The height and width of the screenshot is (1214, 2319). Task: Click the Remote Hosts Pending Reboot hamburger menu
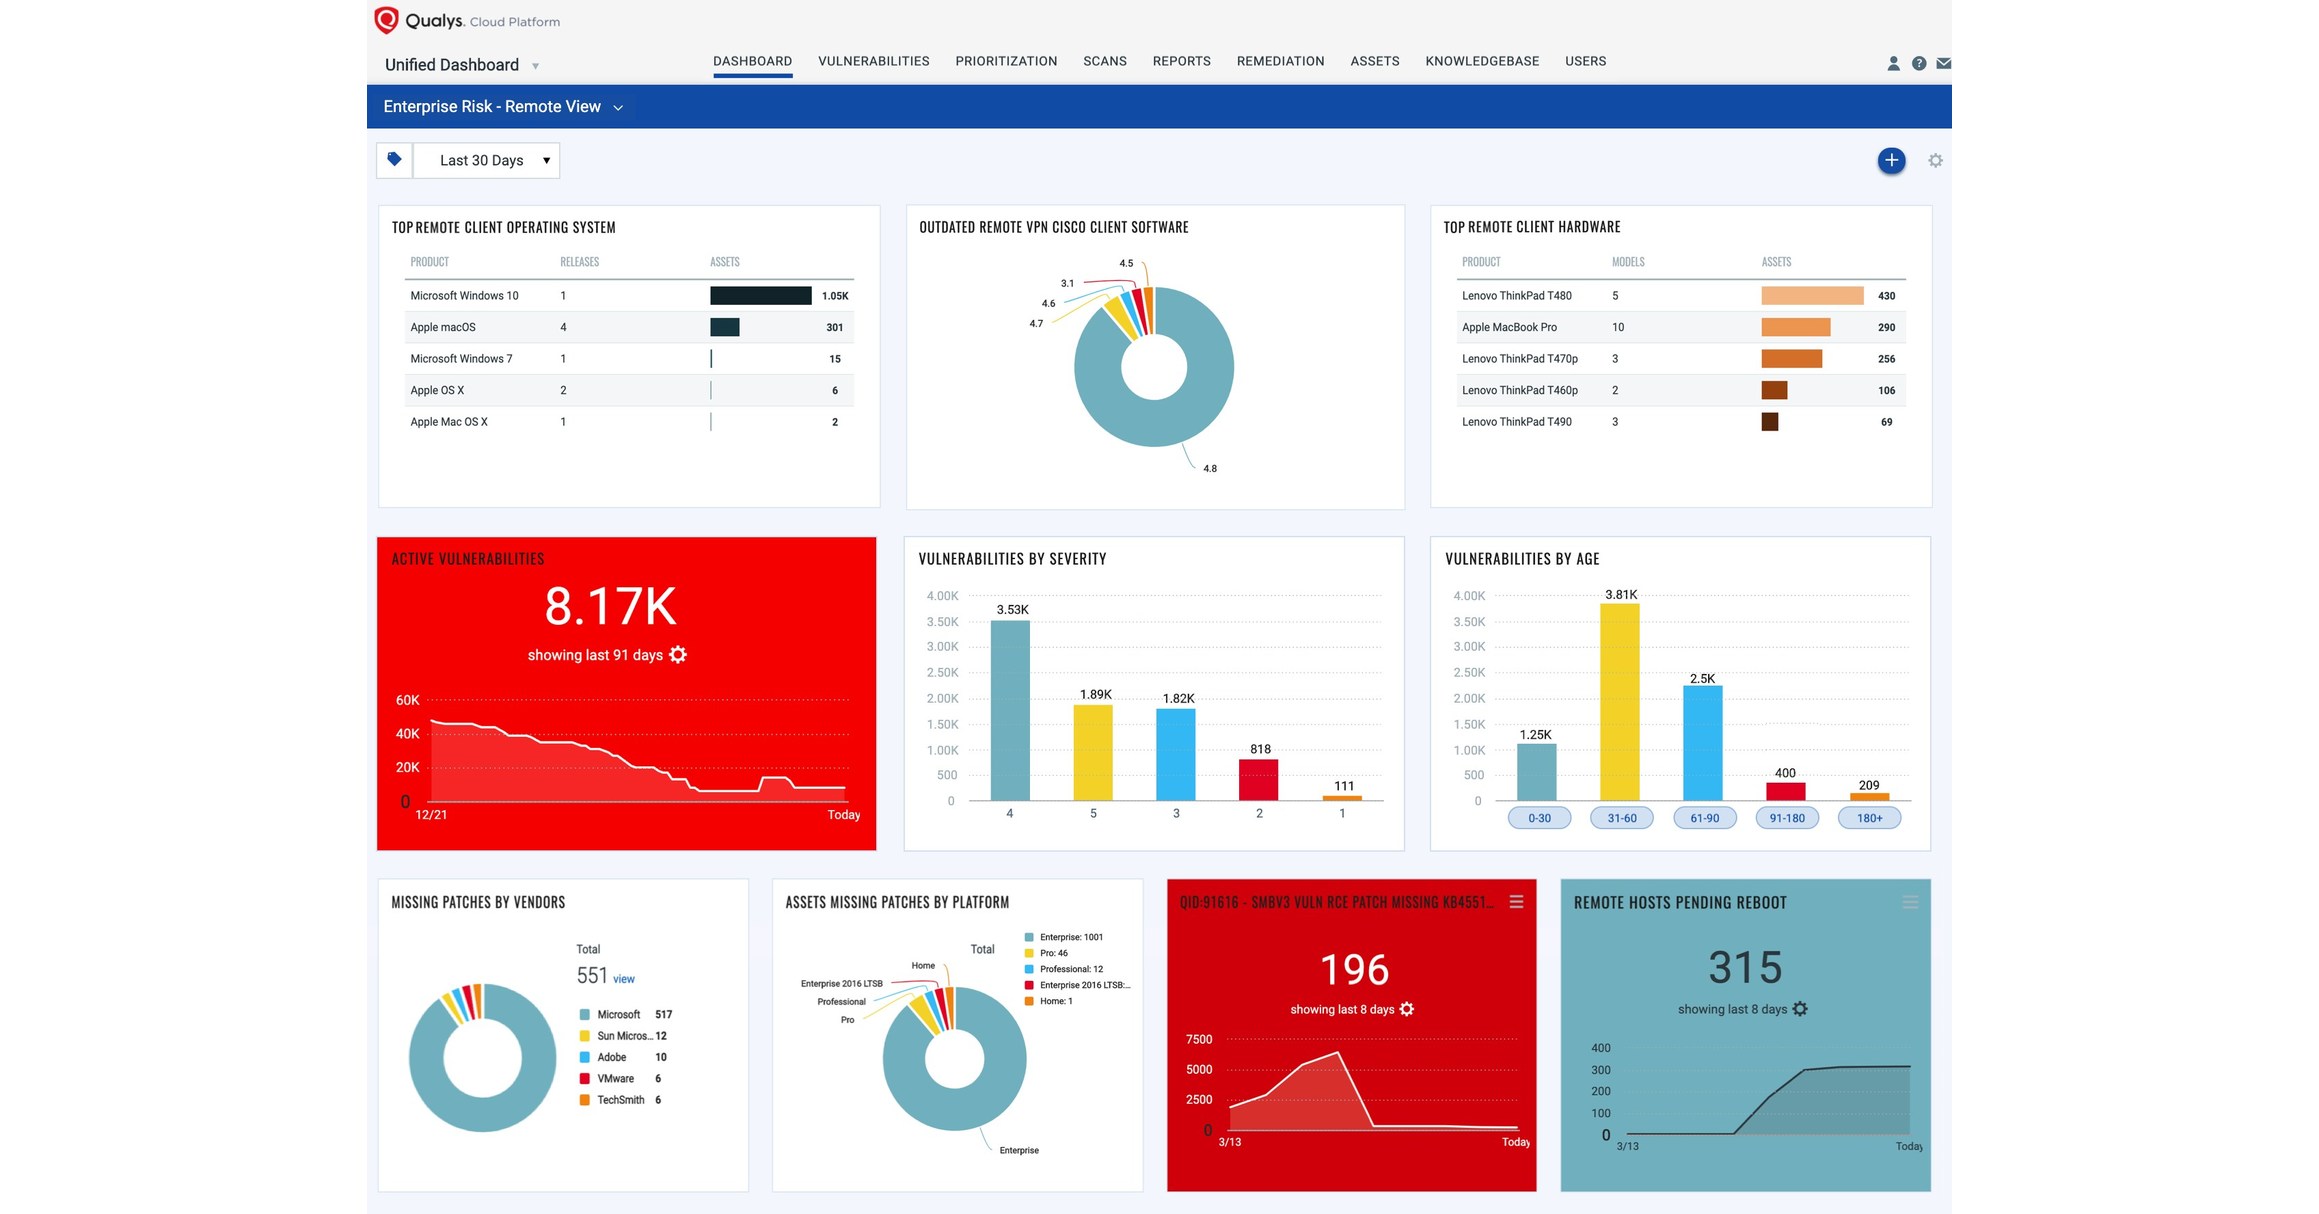tap(1908, 901)
